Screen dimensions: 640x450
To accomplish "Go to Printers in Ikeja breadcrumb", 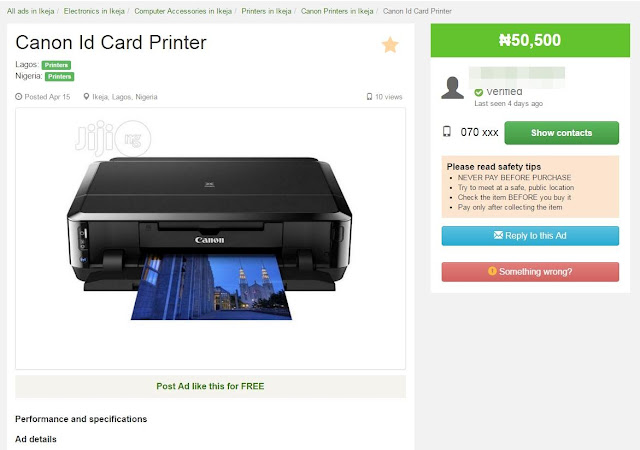I will click(x=267, y=11).
